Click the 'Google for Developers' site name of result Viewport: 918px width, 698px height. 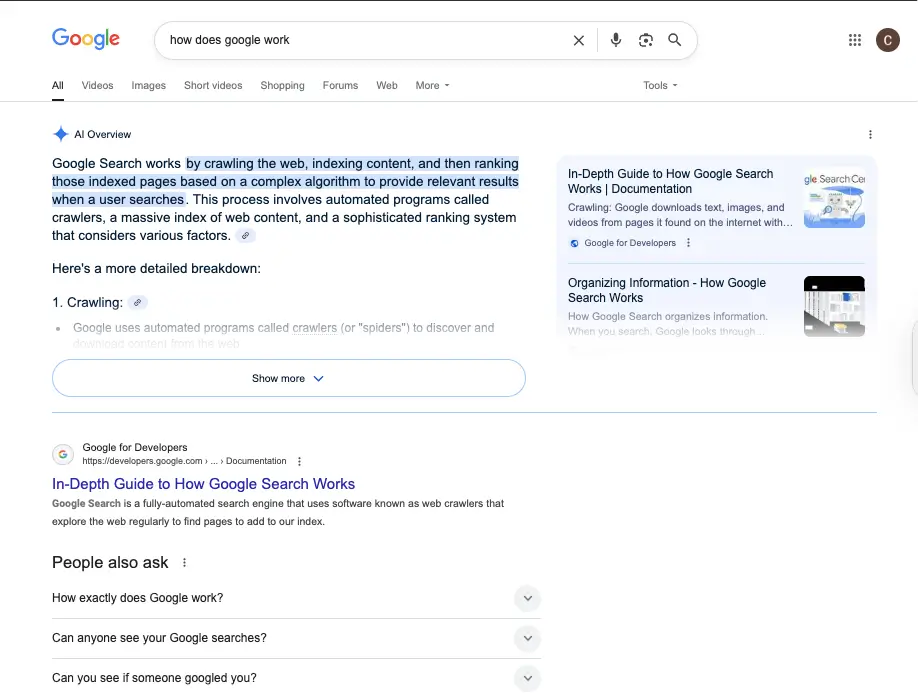(x=135, y=447)
